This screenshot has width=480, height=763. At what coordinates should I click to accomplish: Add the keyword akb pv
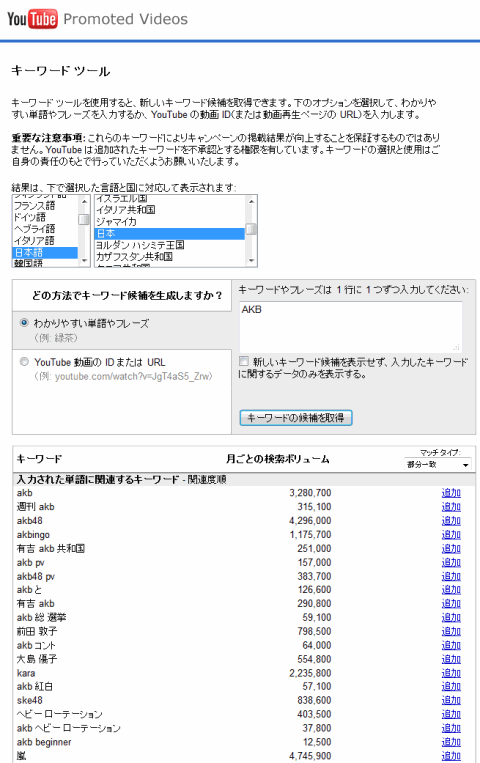451,562
